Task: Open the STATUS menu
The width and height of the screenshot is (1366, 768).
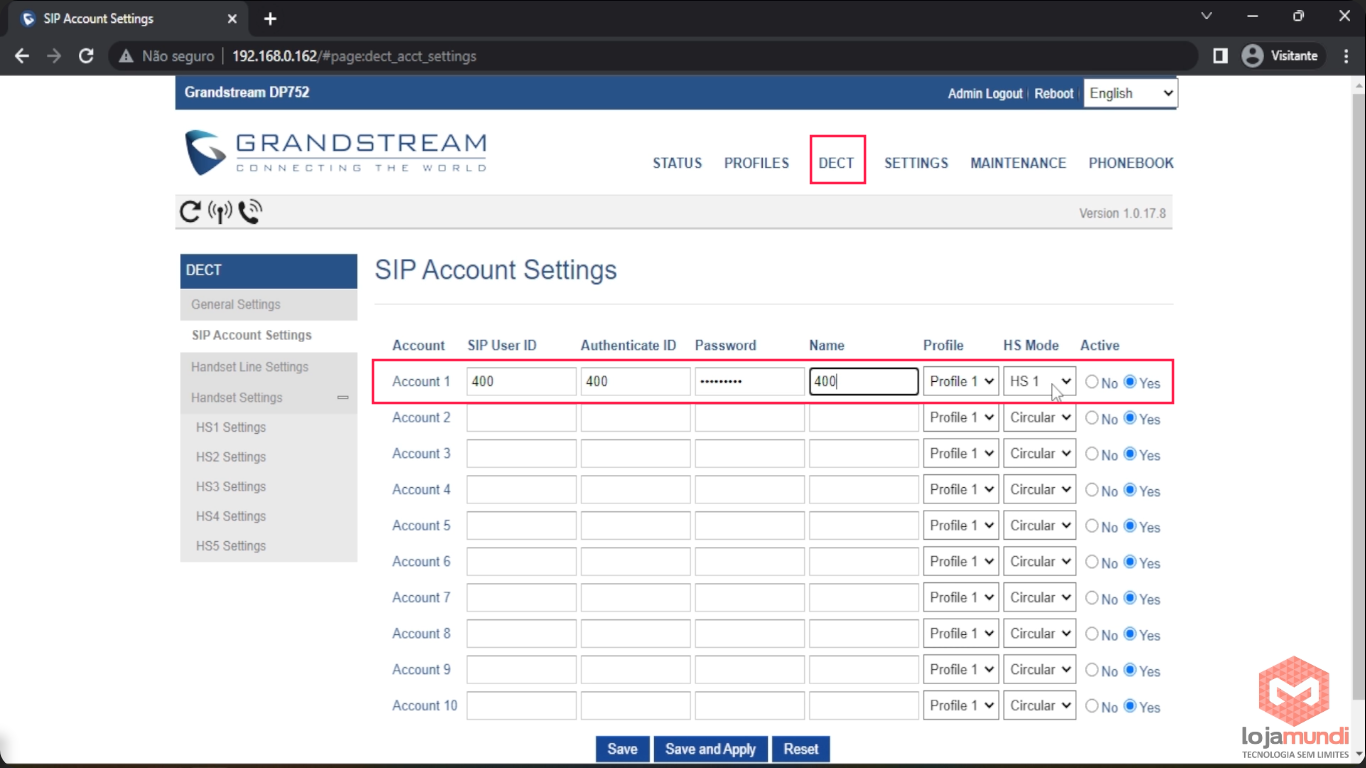Action: pyautogui.click(x=677, y=163)
